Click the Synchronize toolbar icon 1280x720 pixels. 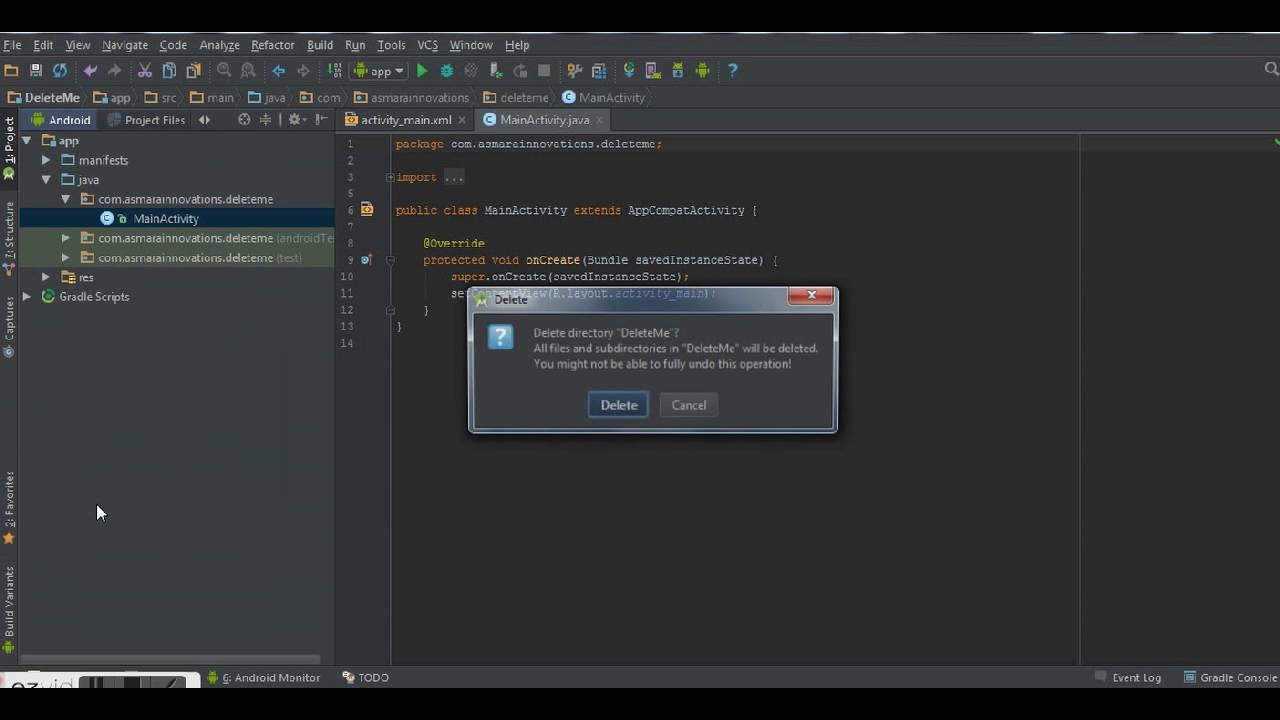pyautogui.click(x=60, y=71)
